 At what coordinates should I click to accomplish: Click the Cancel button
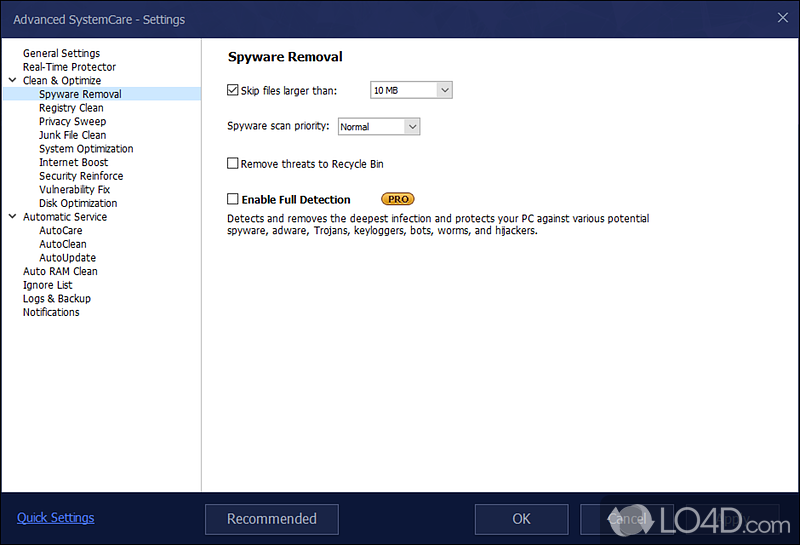click(x=627, y=519)
